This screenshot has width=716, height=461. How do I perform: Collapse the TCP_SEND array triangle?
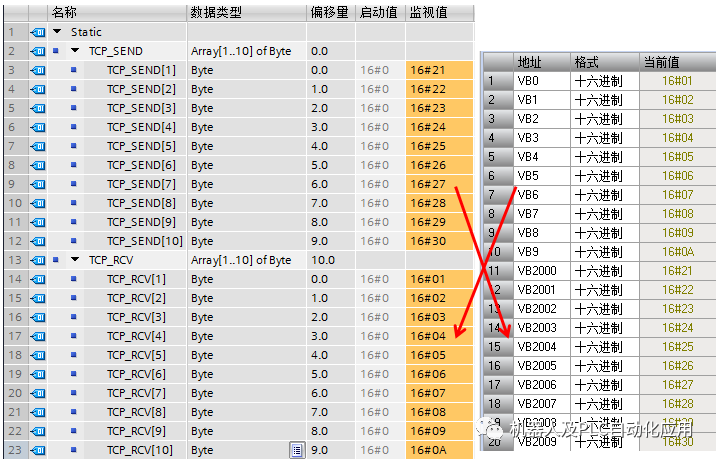[x=75, y=51]
